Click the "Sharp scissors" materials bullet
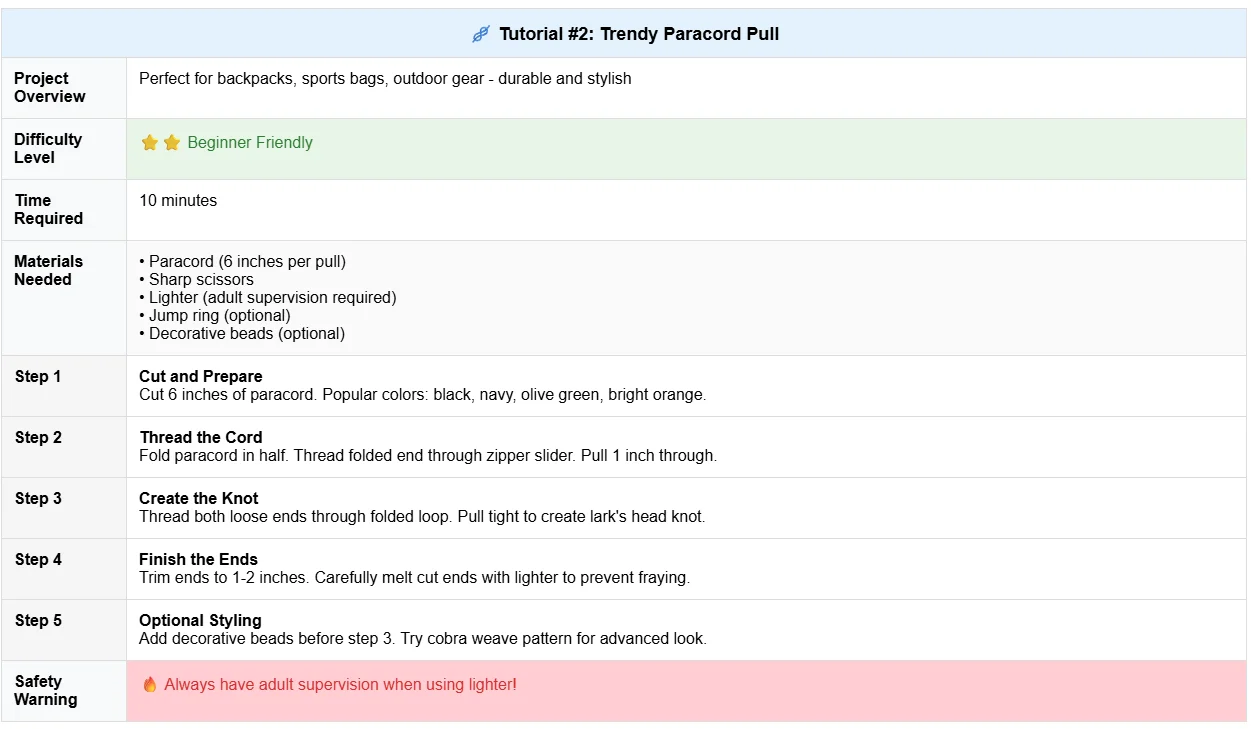1251x729 pixels. (201, 280)
